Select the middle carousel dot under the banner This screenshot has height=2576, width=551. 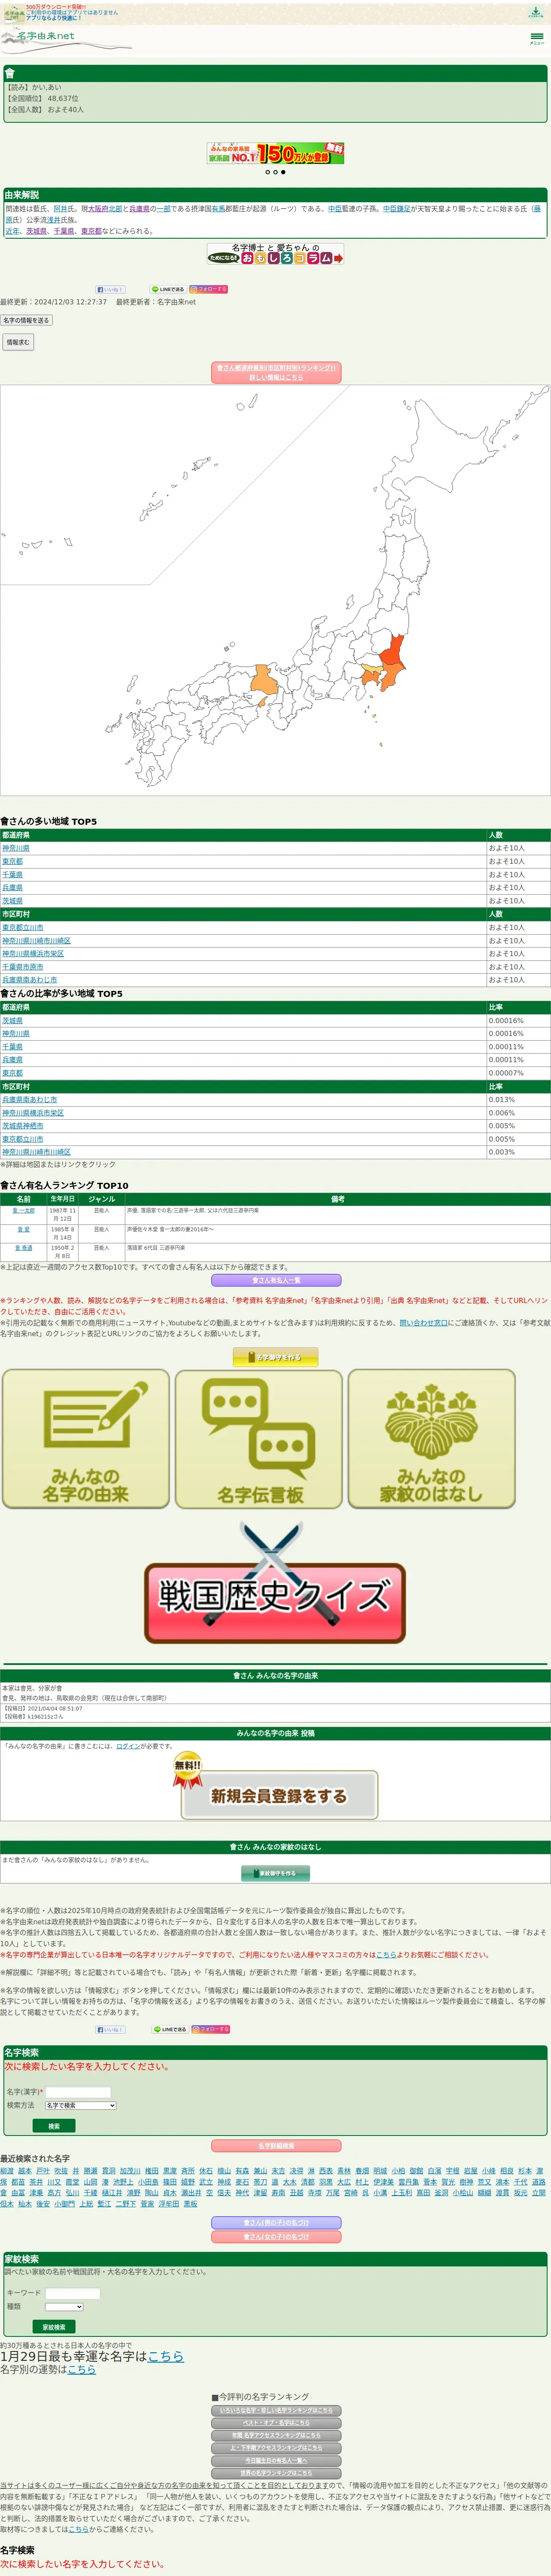tap(275, 172)
